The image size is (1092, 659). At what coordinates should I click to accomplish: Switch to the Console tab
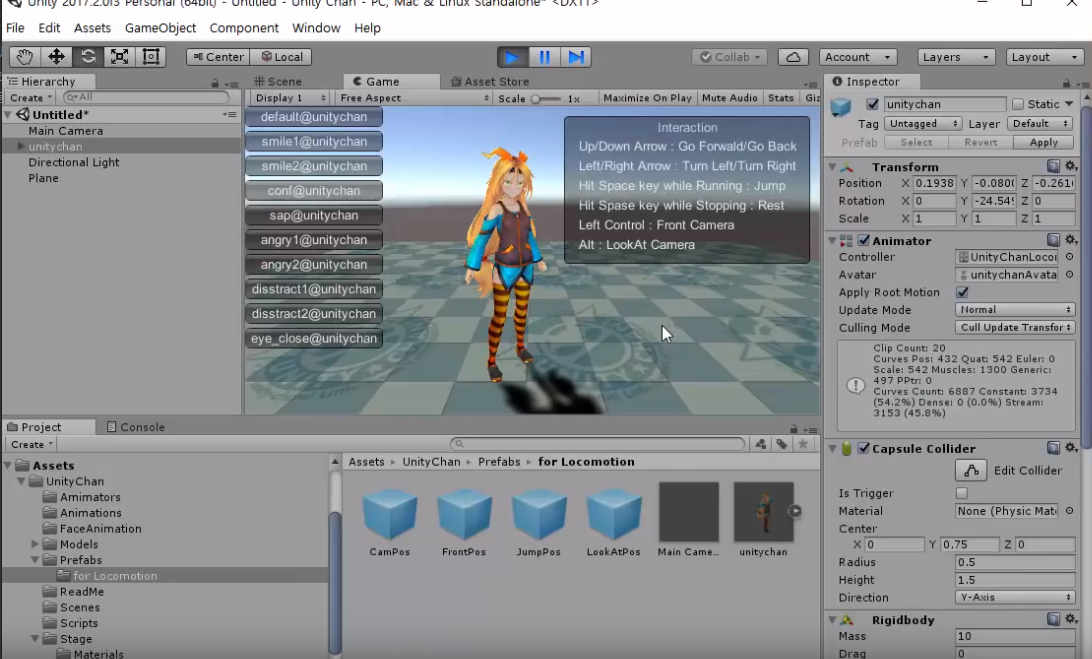tap(136, 427)
